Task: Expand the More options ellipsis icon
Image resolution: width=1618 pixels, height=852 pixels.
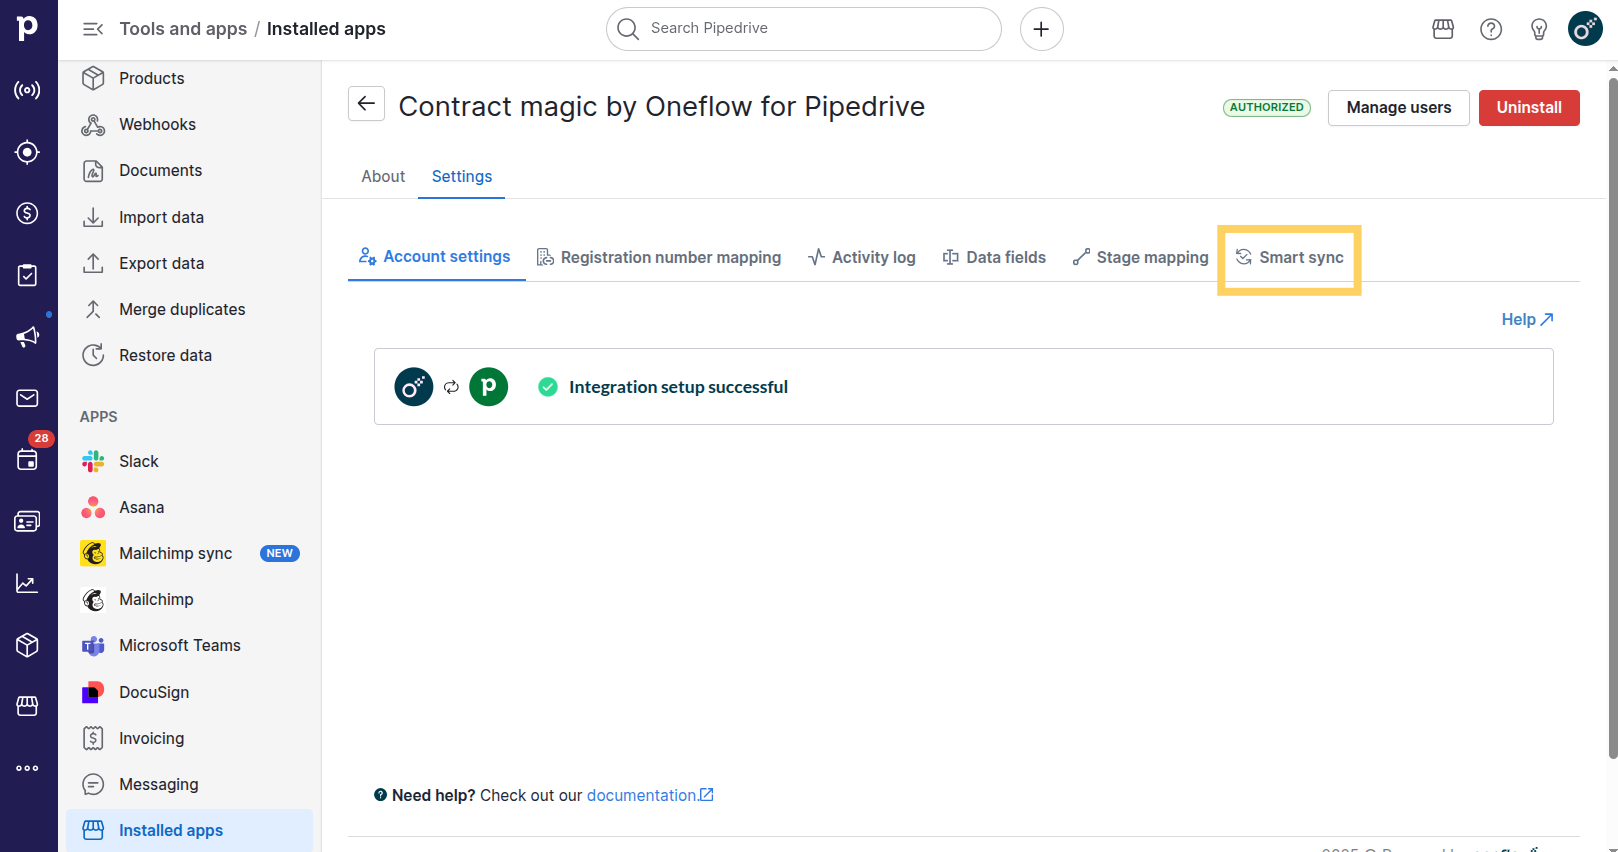Action: click(x=27, y=768)
